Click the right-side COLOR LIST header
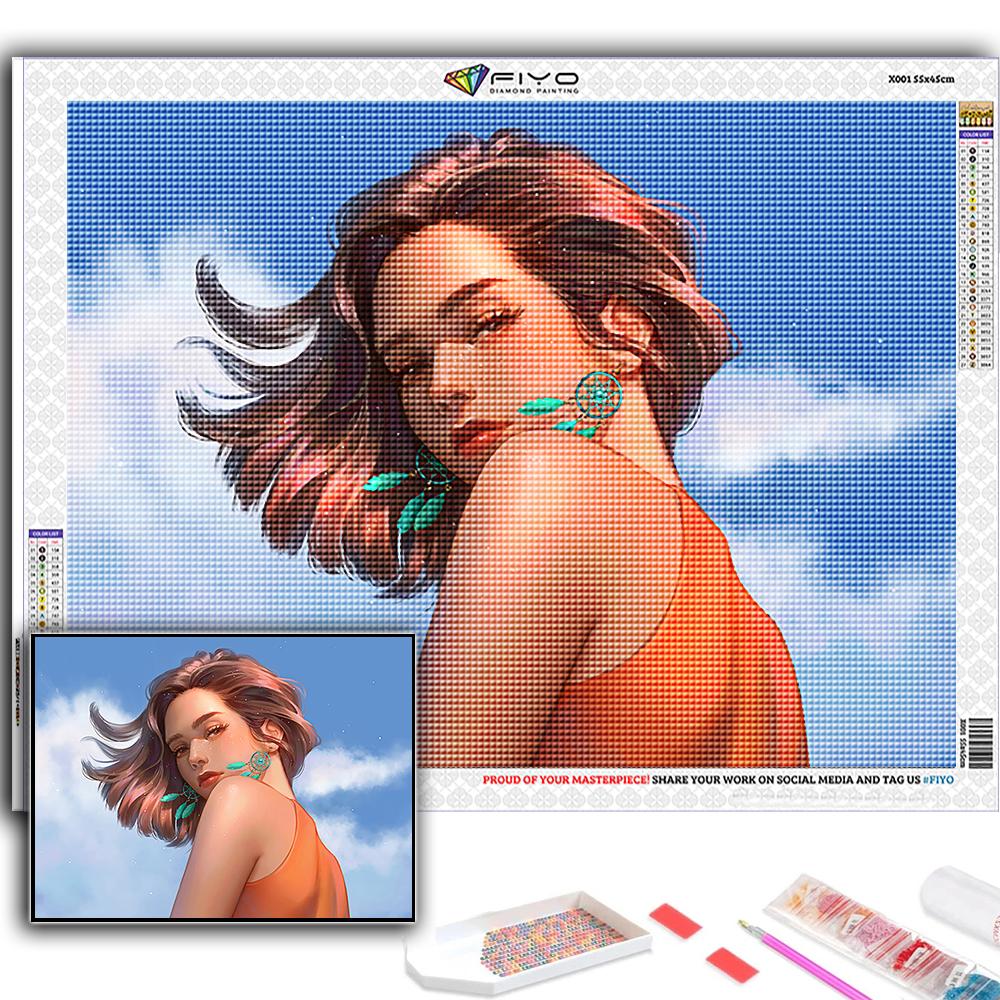The height and width of the screenshot is (1000, 1000). point(971,133)
